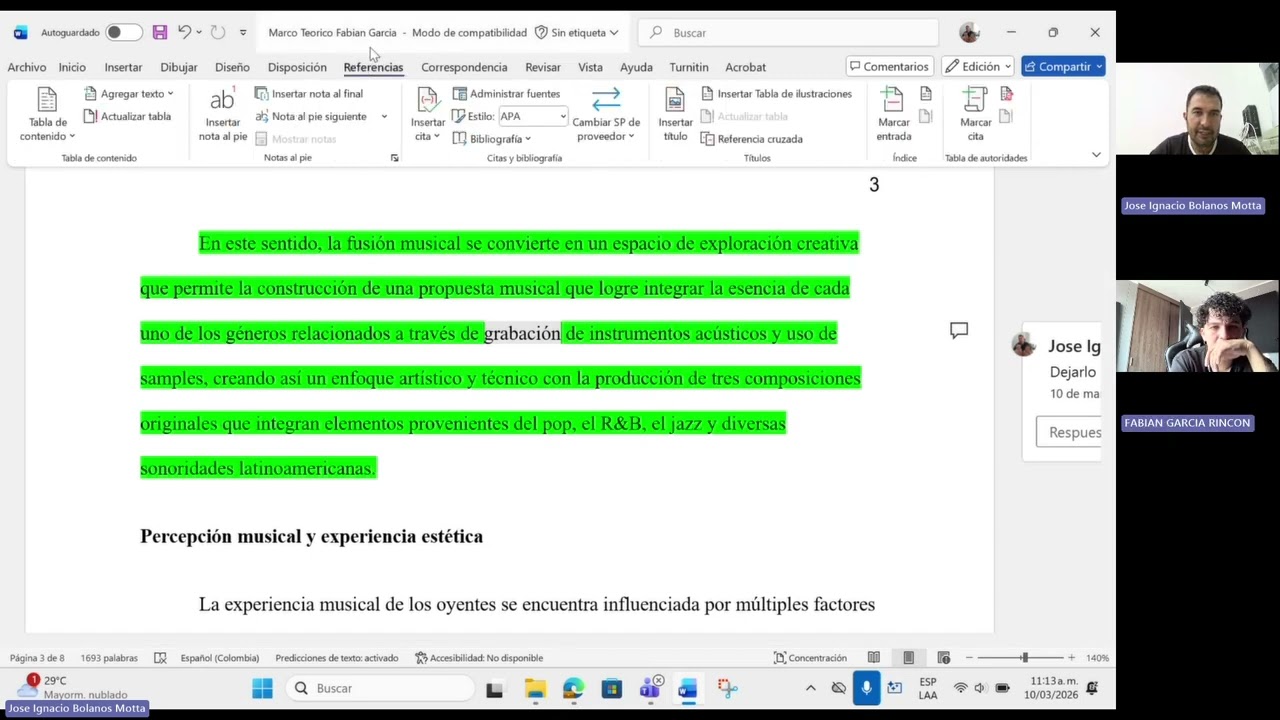Click Insertar tabla de autoridades icon
This screenshot has height=720, width=1280.
click(1007, 94)
